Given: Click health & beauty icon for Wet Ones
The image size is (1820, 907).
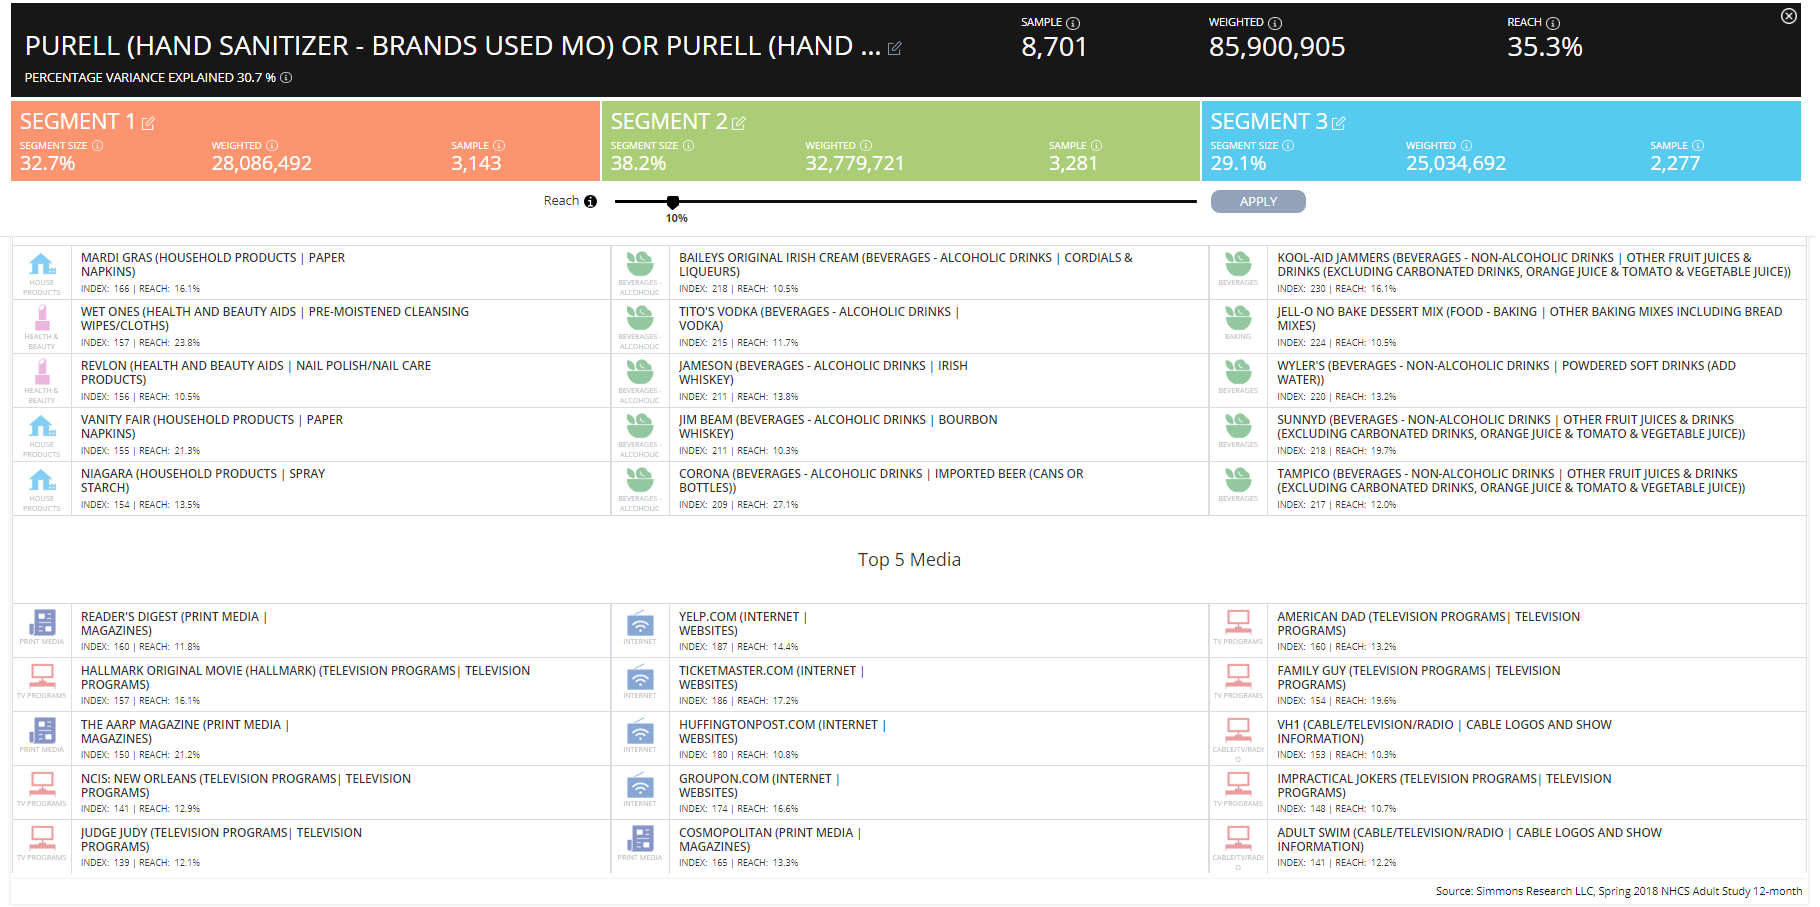Looking at the screenshot, I should click(42, 319).
